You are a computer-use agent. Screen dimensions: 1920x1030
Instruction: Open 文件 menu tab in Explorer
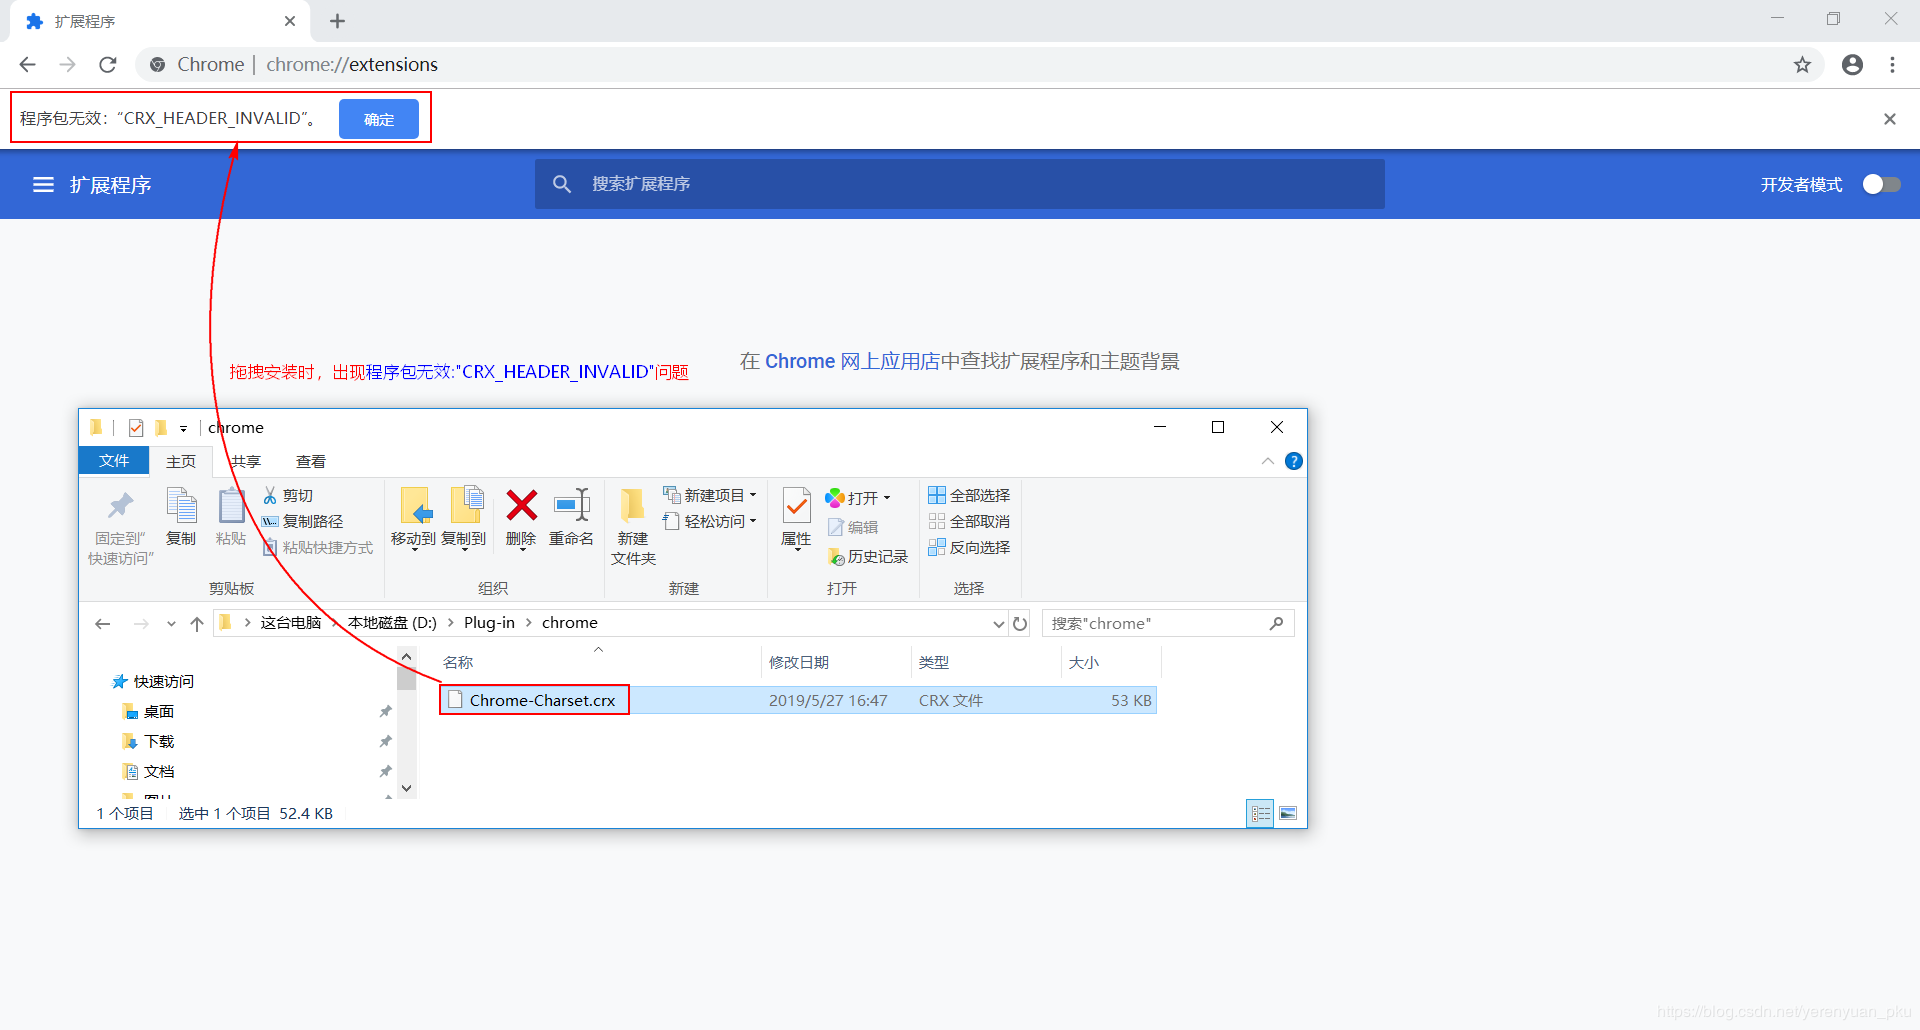114,460
